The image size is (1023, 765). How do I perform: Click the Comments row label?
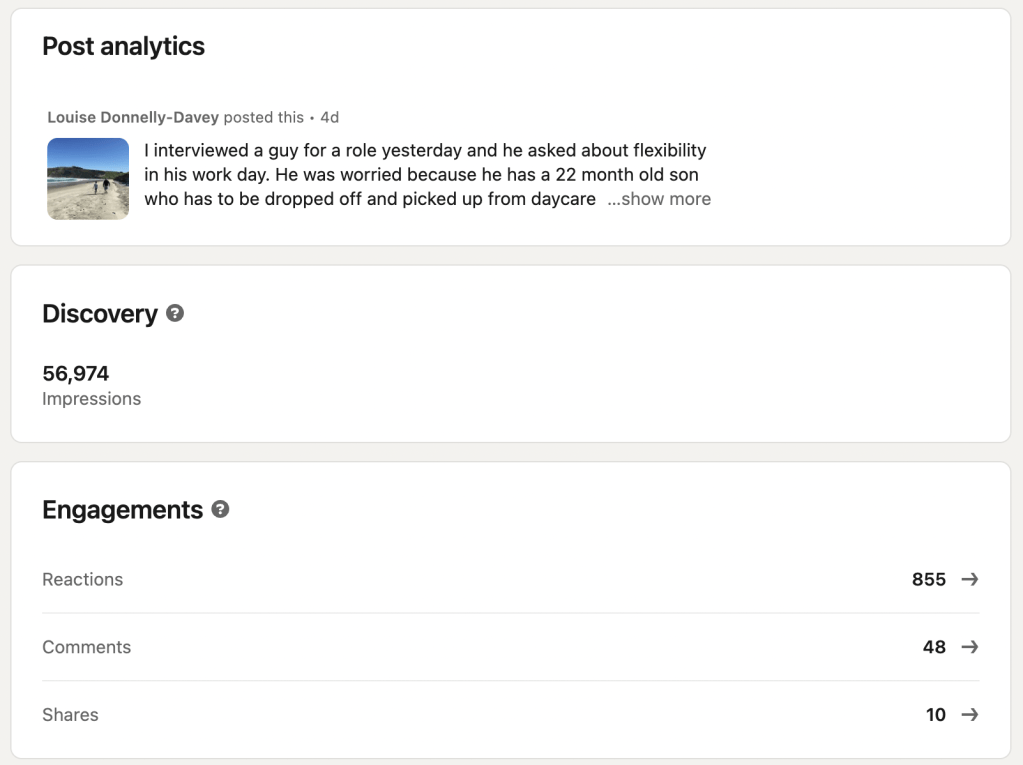click(87, 647)
